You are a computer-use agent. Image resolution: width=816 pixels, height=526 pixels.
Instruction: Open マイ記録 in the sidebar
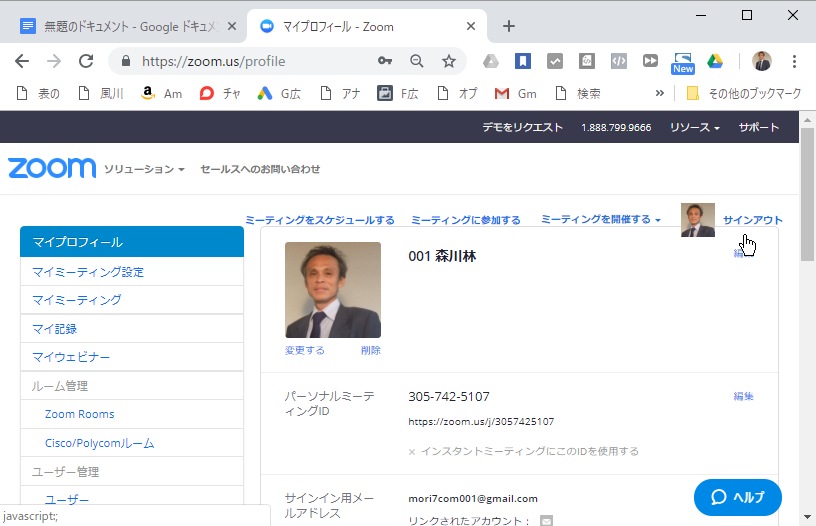click(x=55, y=328)
